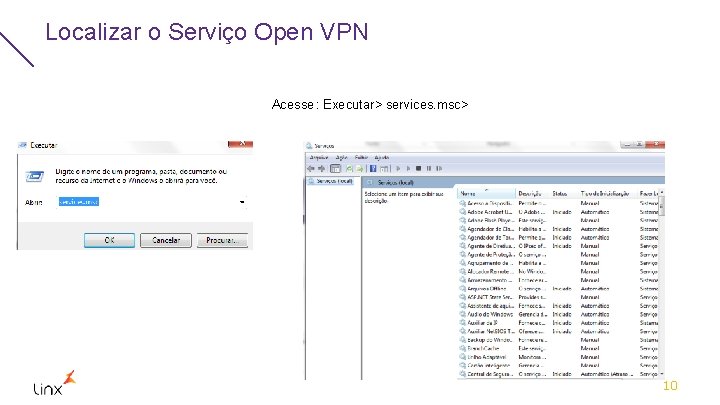
Task: Click the gear icon beside BranchCache
Action: point(462,349)
